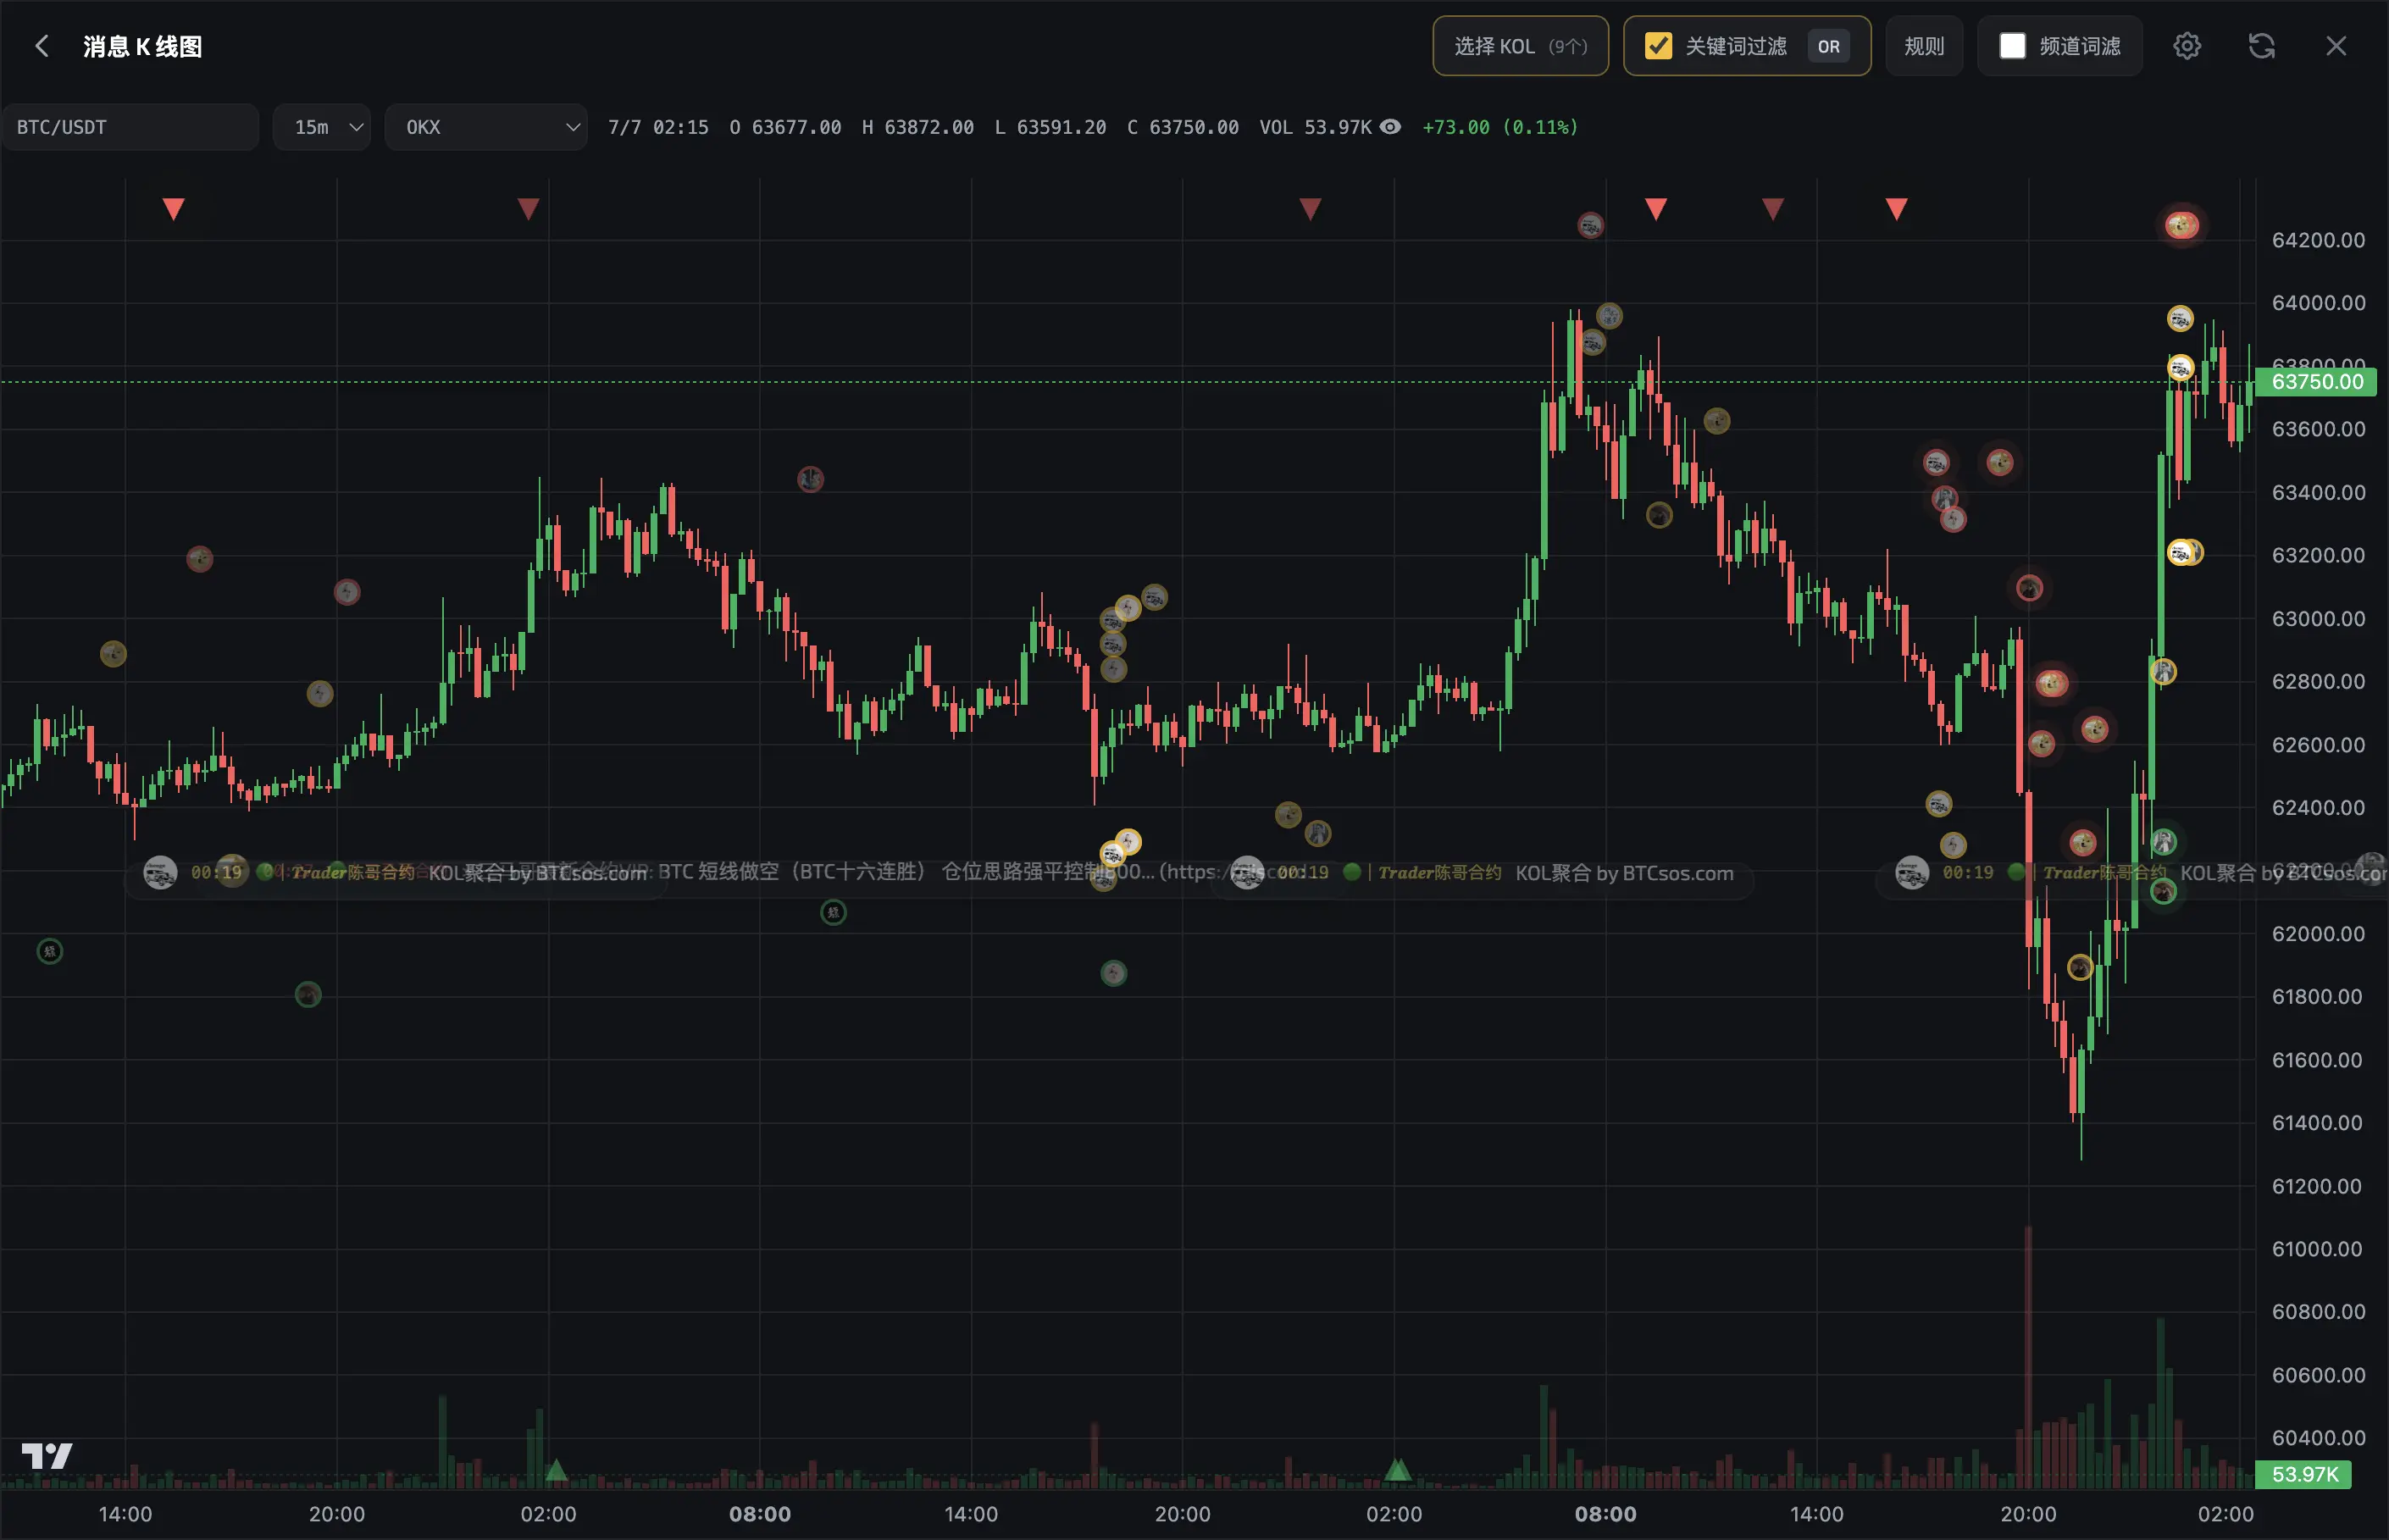
Task: Click the 63750.00 current price label
Action: 2316,382
